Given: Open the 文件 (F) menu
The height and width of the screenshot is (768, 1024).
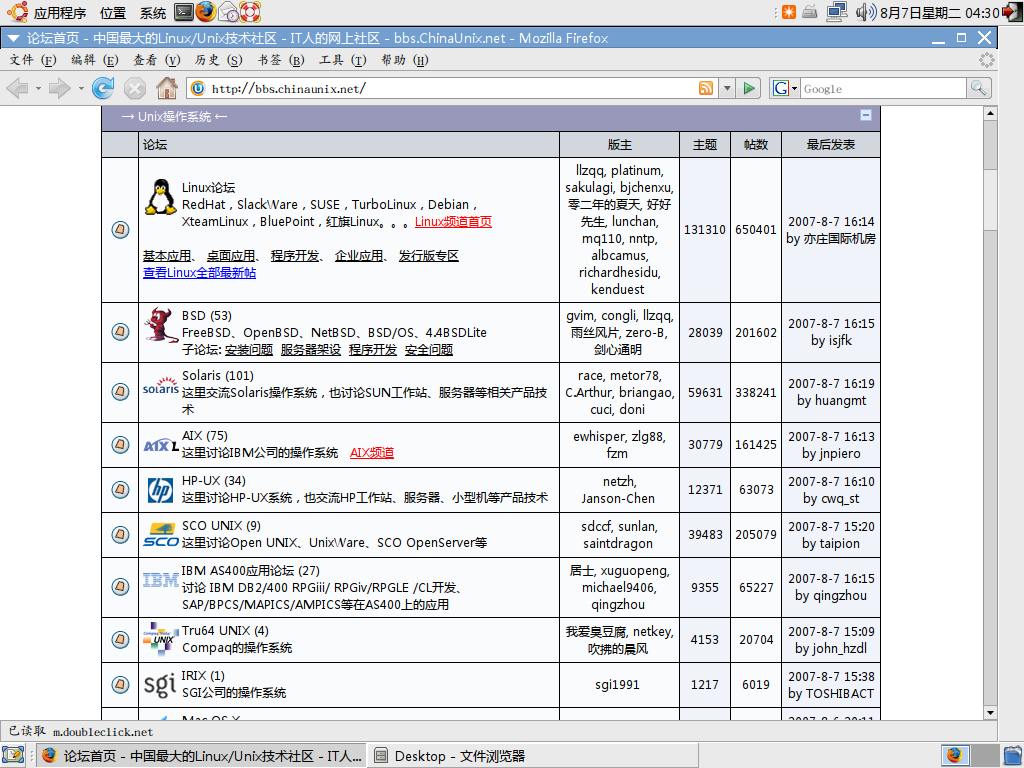Looking at the screenshot, I should click(x=33, y=60).
